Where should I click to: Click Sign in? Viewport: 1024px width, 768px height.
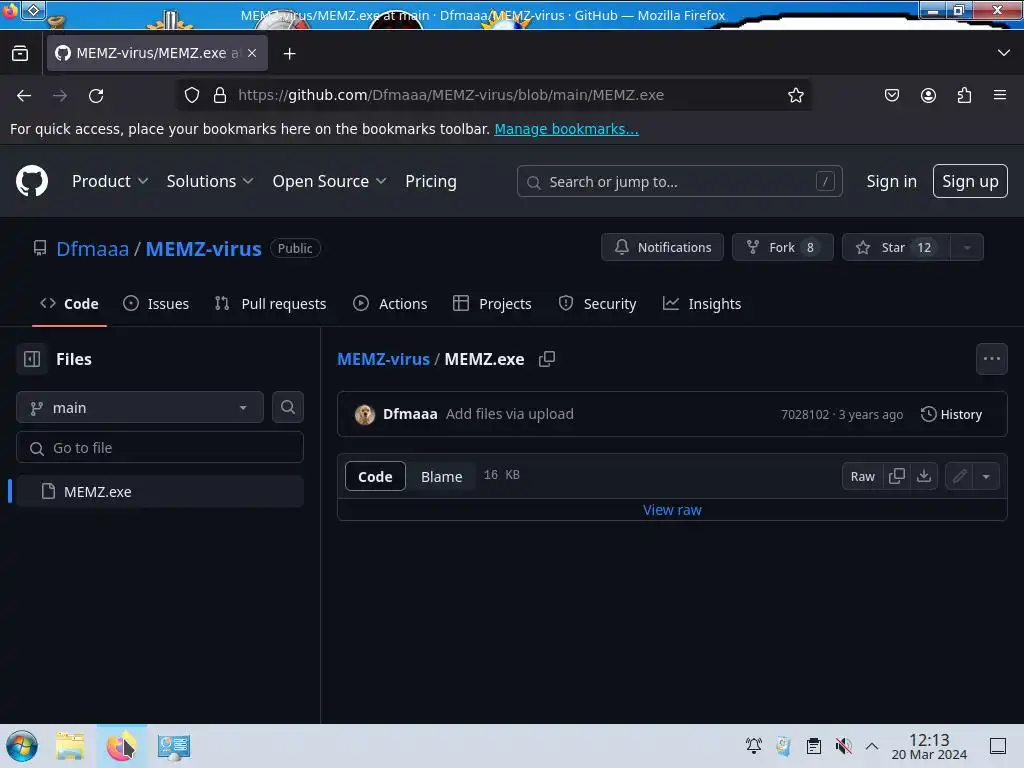click(891, 181)
